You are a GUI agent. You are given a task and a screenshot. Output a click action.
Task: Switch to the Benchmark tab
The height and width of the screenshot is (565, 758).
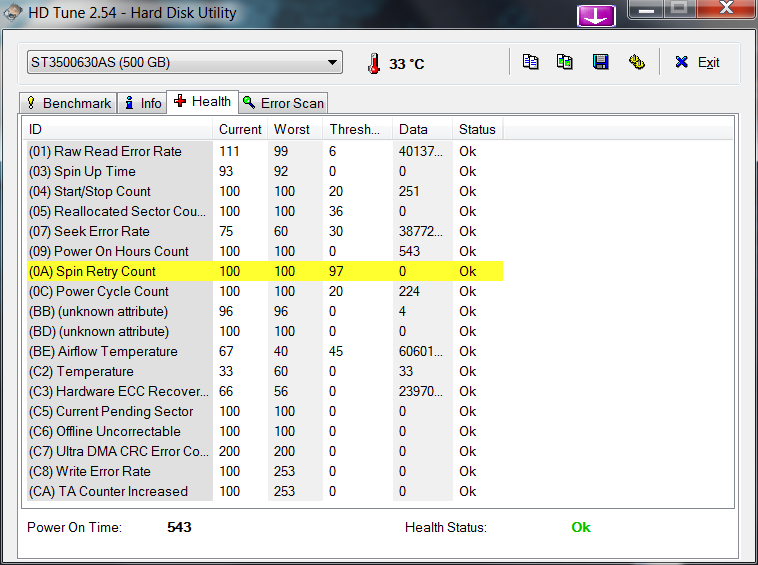[68, 103]
